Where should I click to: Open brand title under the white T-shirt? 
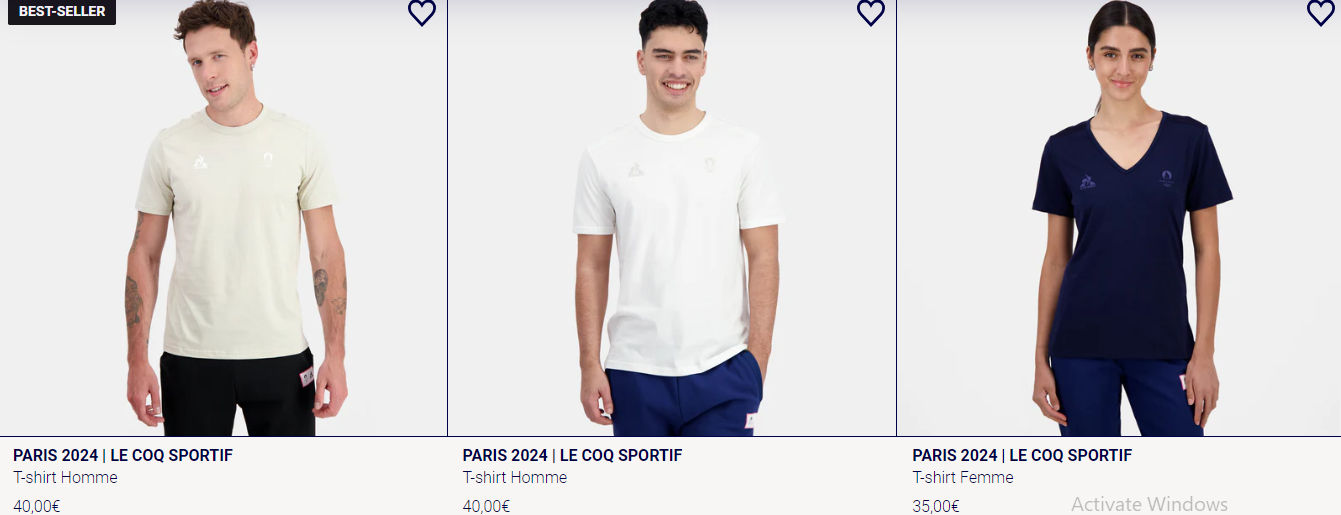click(x=572, y=455)
